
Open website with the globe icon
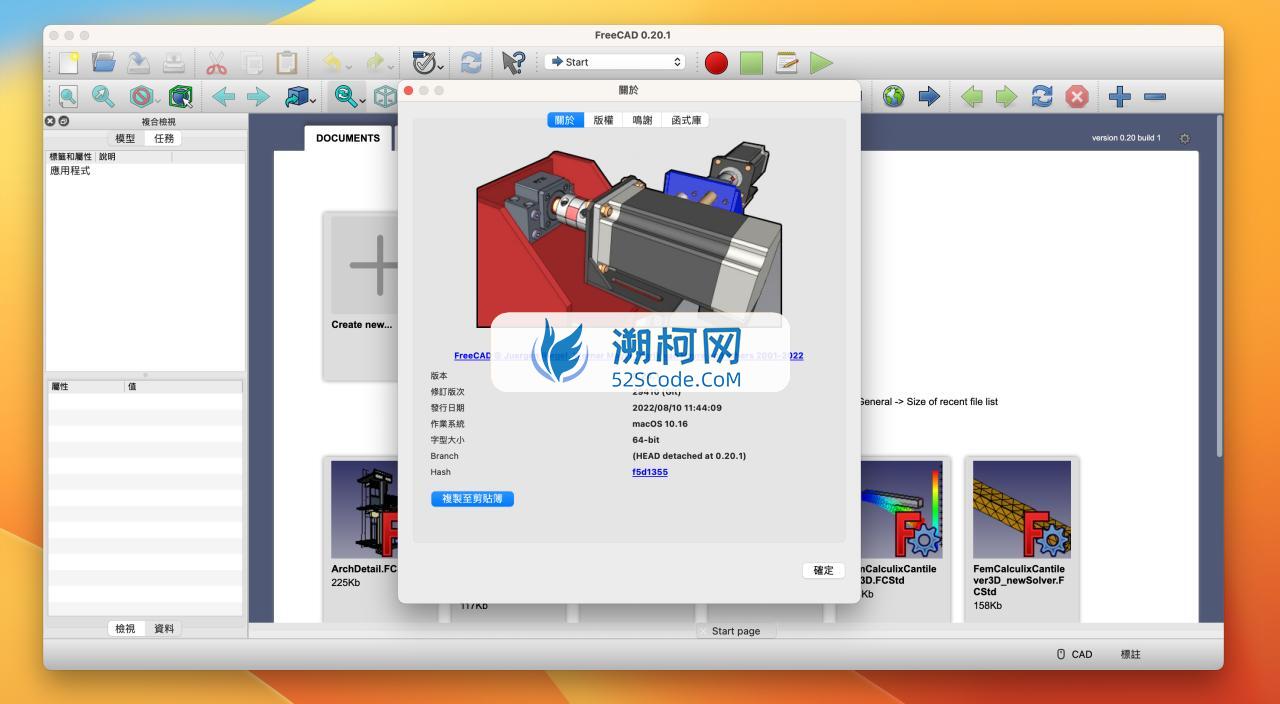tap(893, 96)
